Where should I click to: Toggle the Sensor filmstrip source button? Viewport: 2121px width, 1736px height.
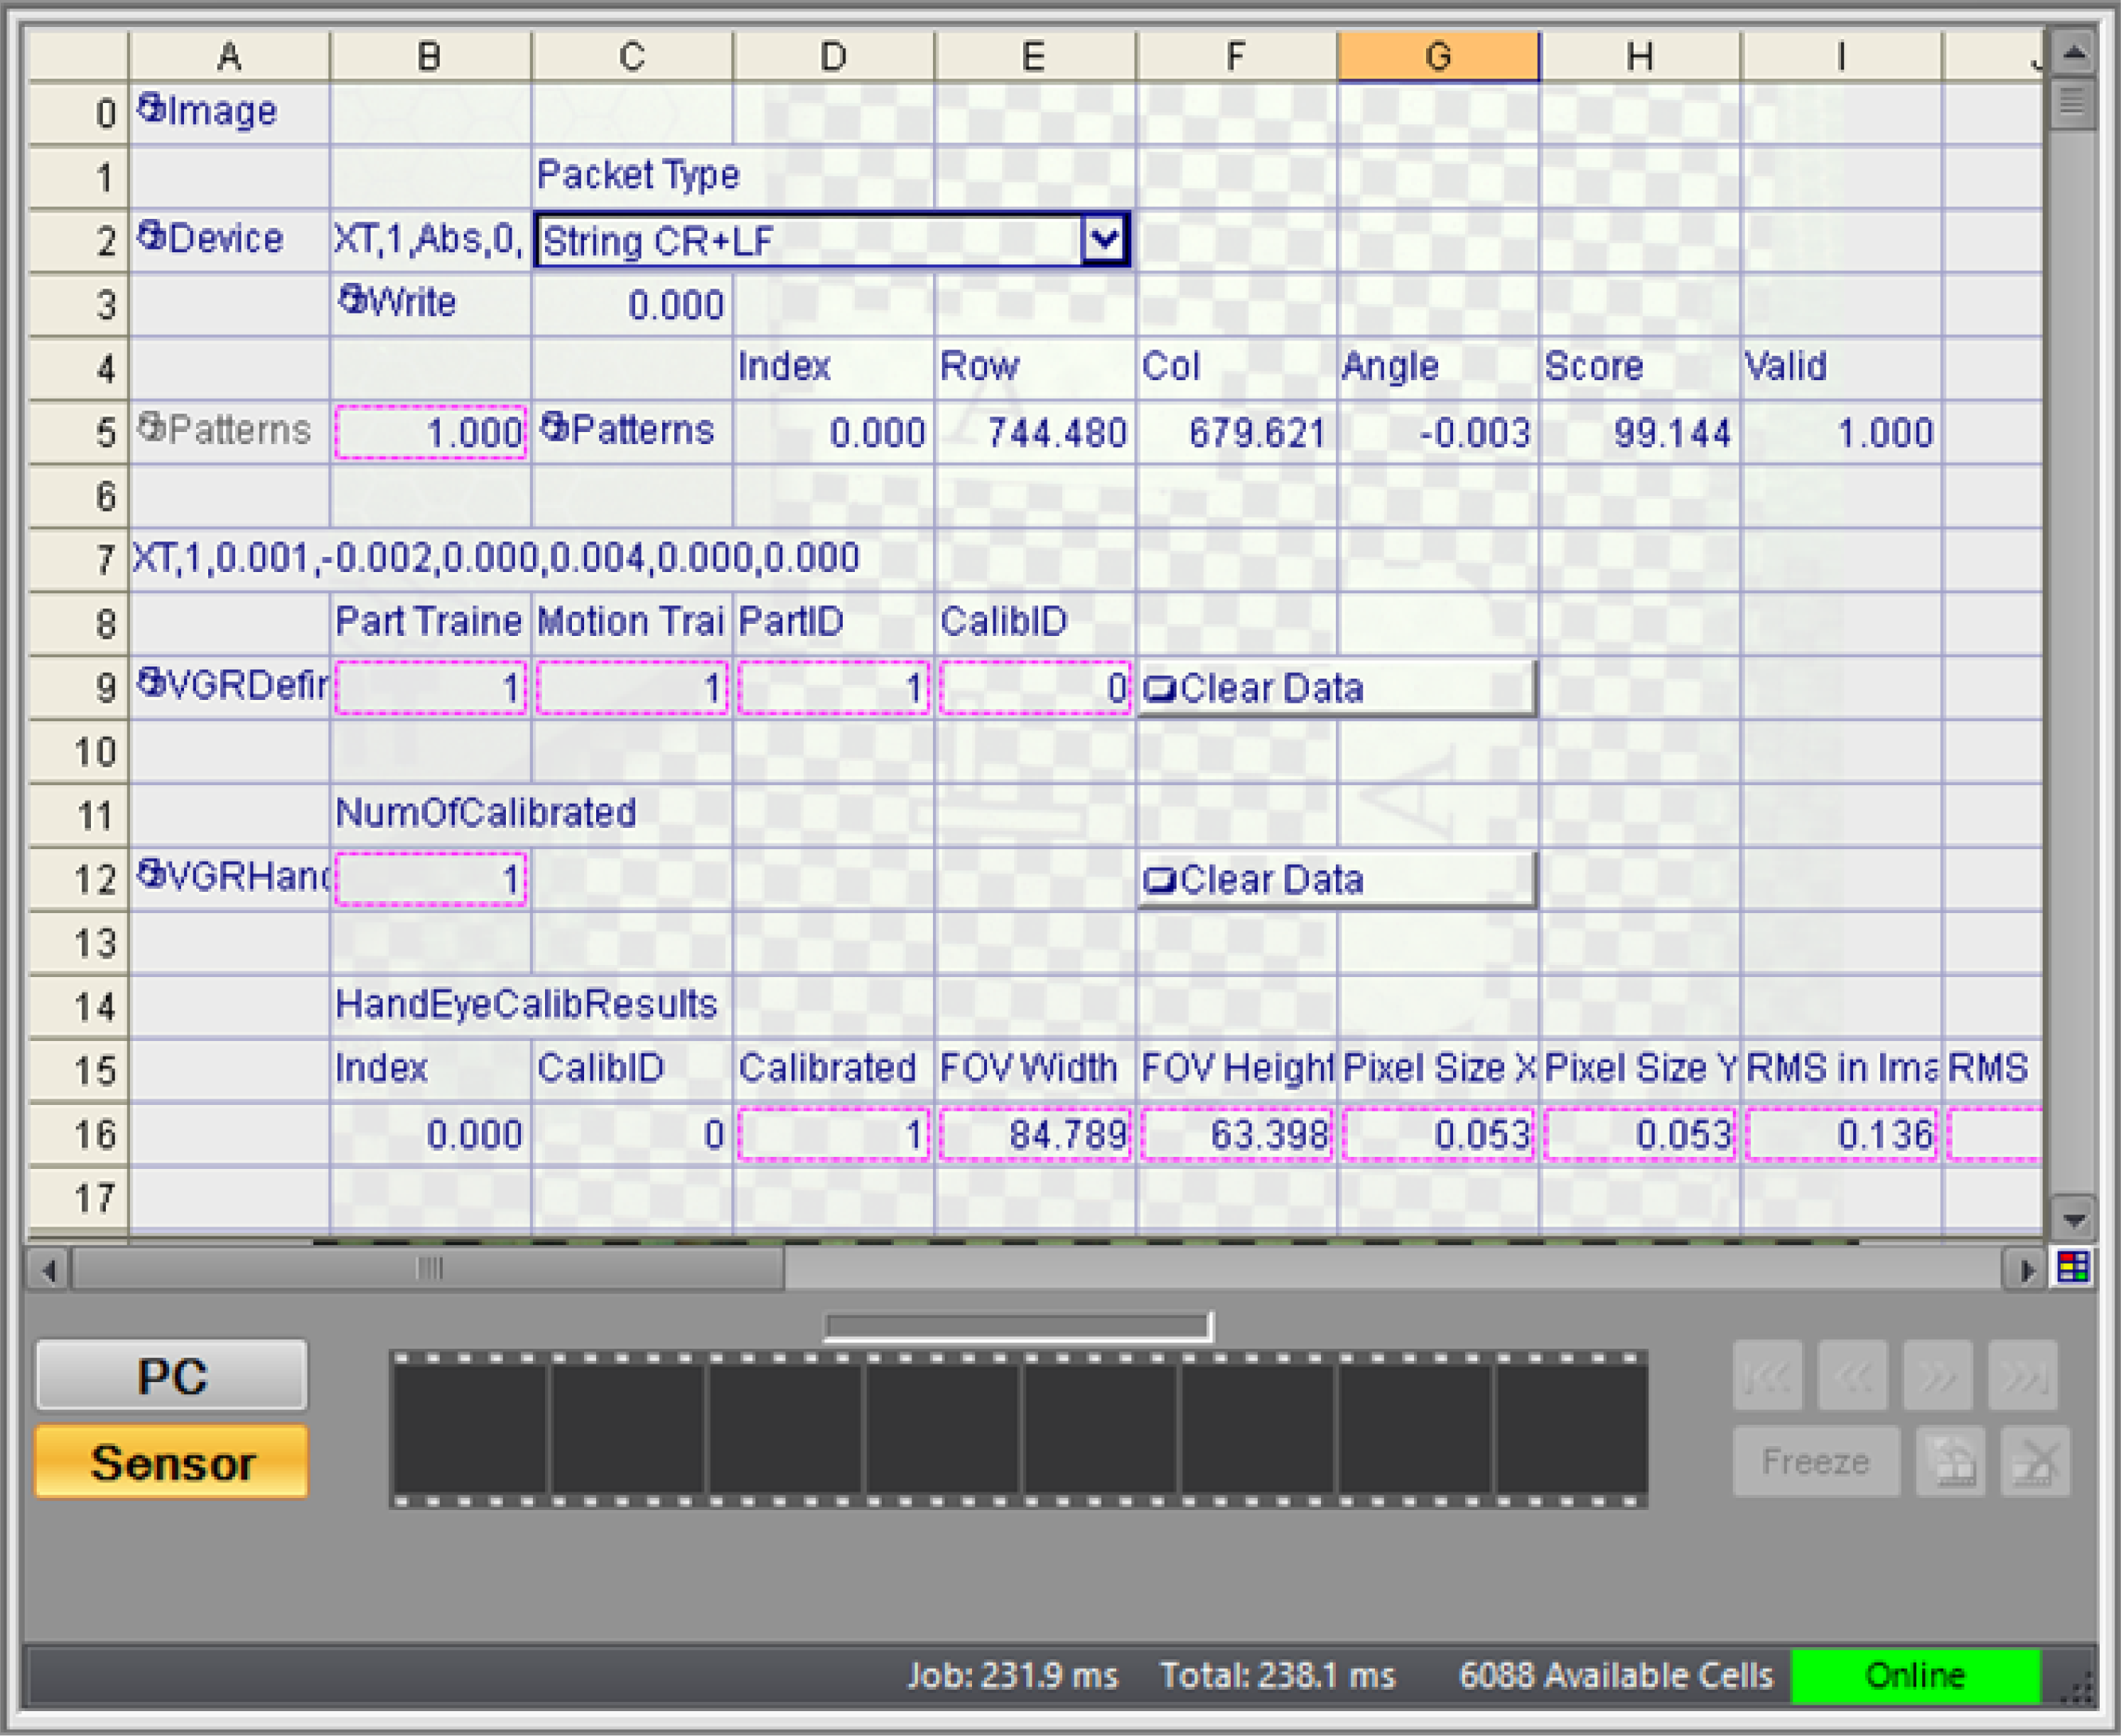coord(172,1462)
